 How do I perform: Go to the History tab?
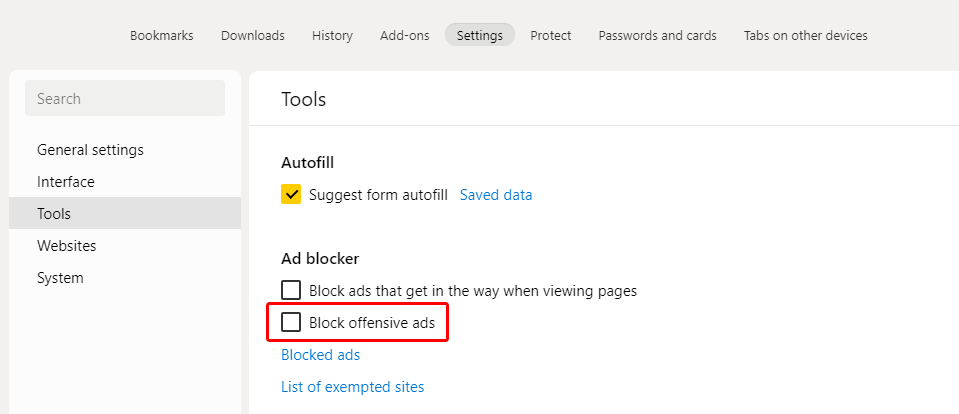click(x=332, y=35)
